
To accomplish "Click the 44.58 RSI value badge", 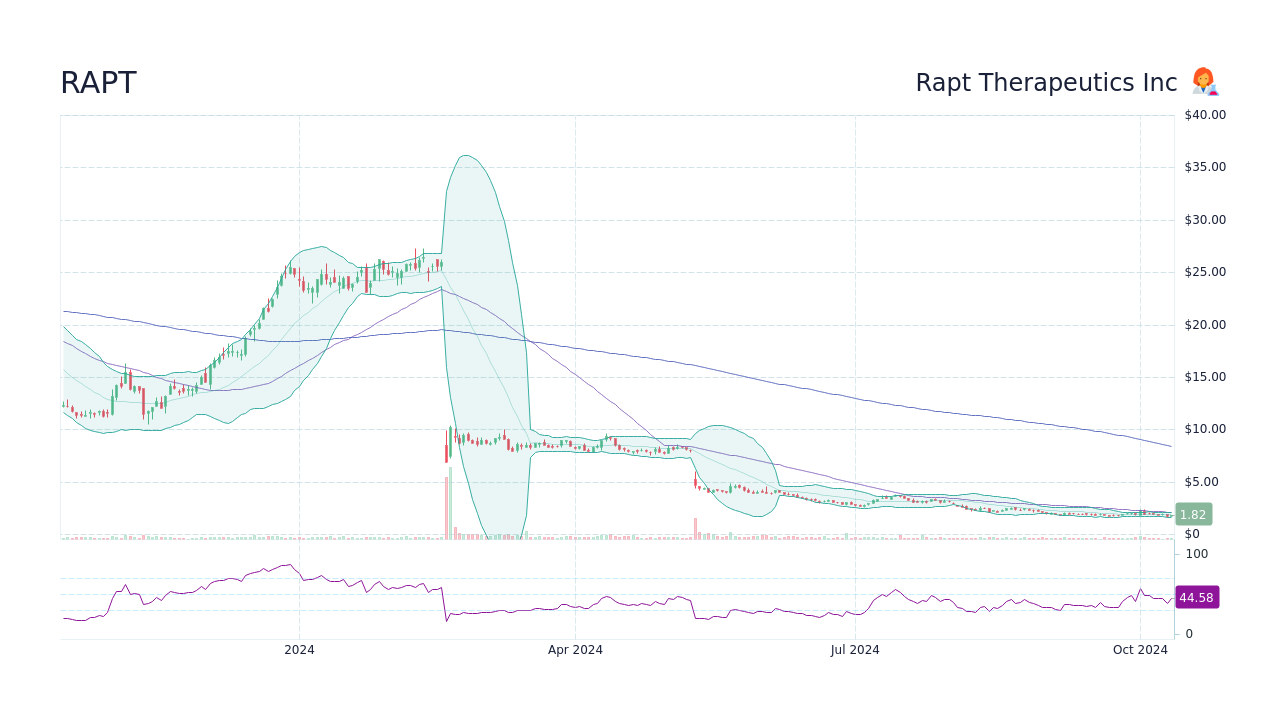I will 1196,598.
